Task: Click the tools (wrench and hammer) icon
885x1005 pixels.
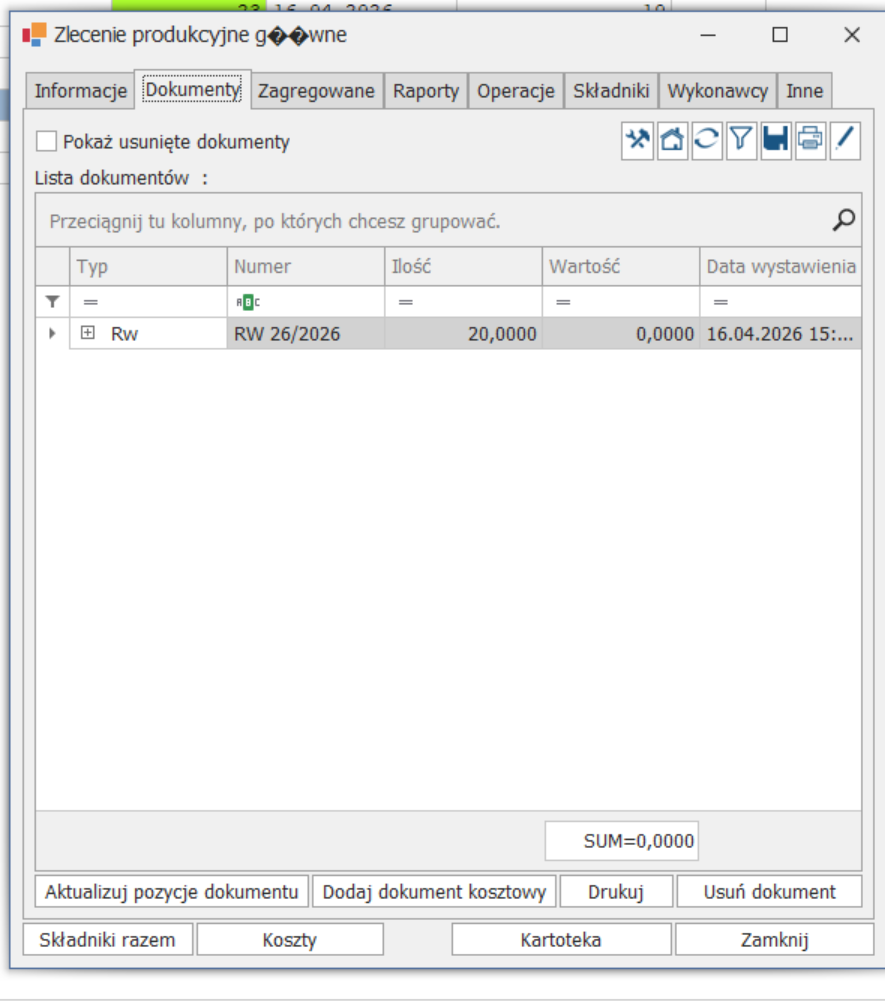Action: [637, 140]
